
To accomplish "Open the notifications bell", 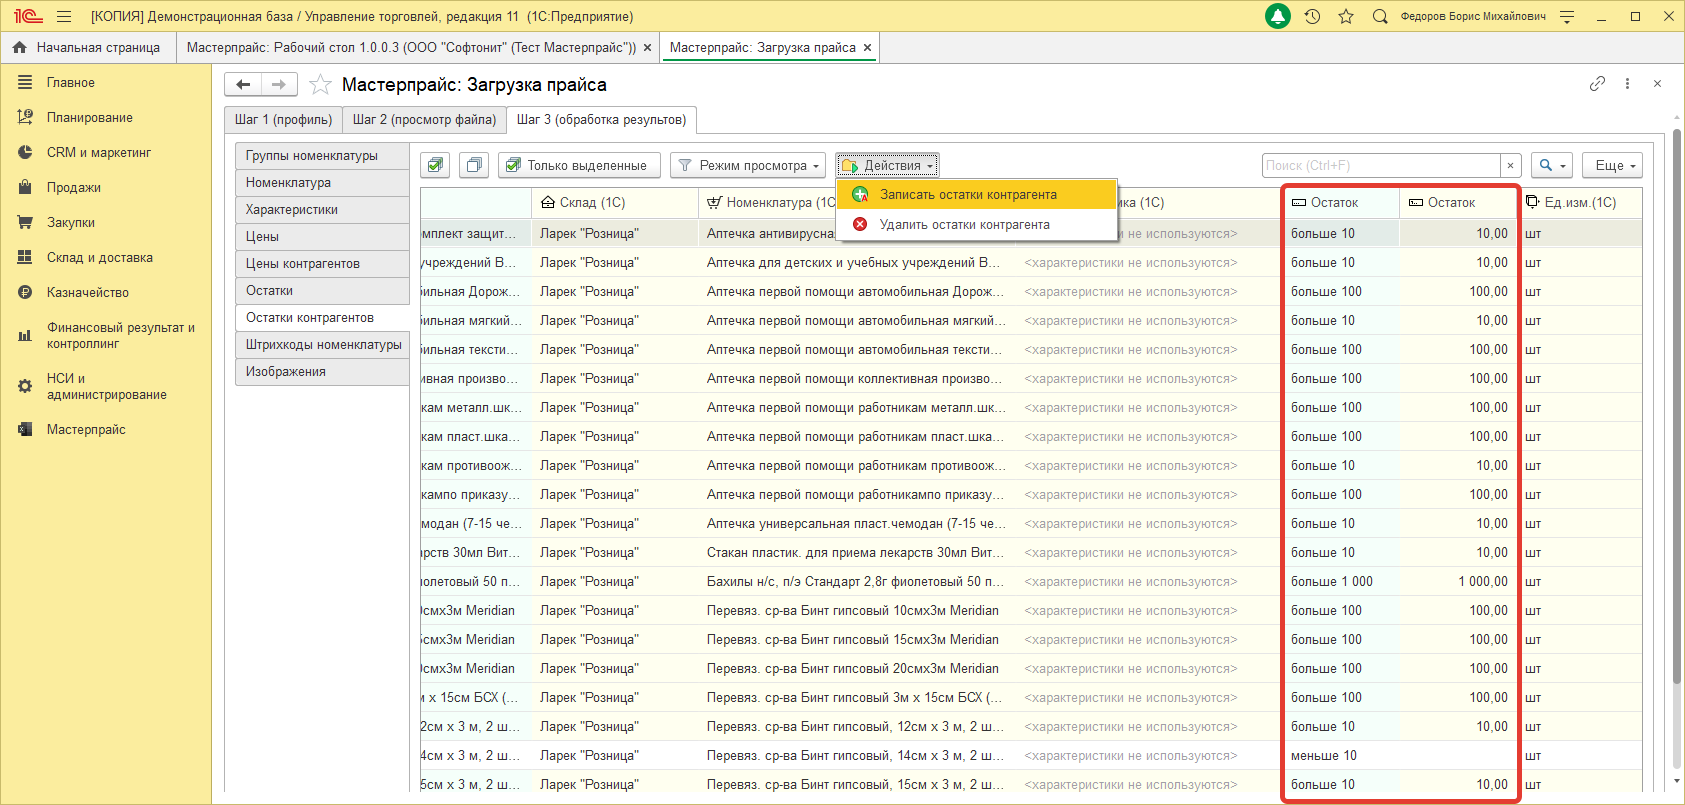I will point(1278,16).
